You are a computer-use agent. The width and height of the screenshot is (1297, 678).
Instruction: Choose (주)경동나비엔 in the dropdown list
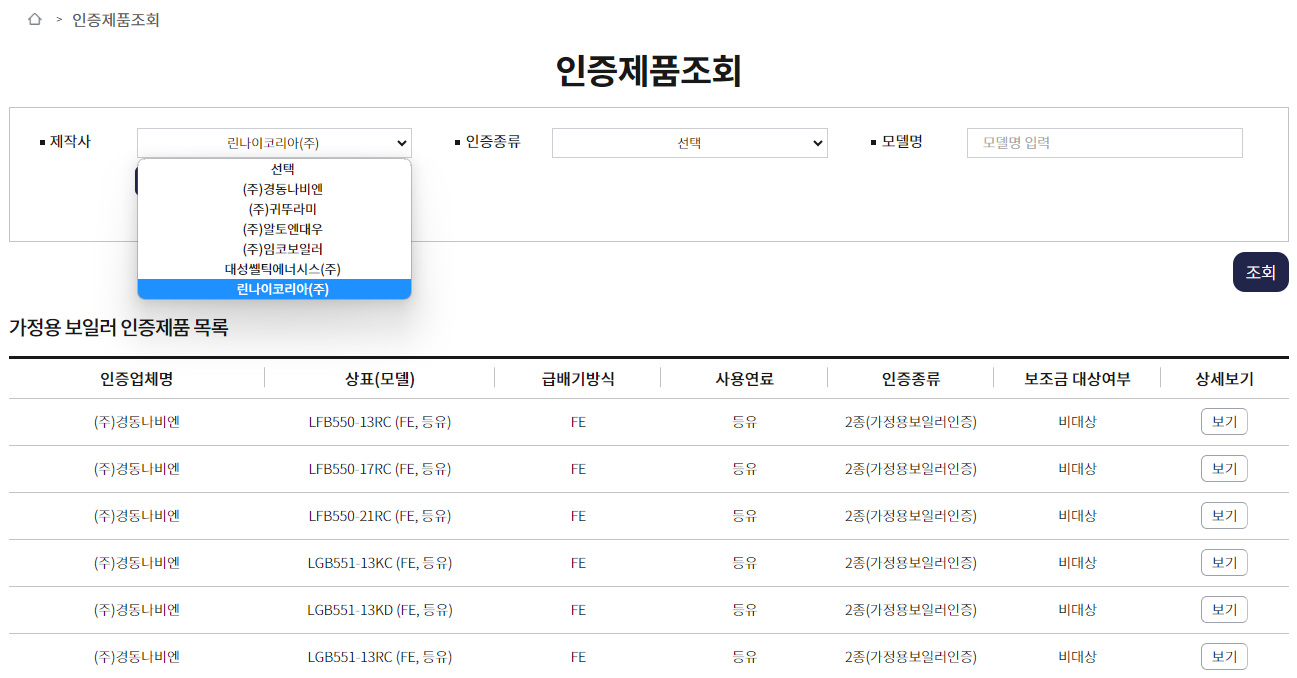[x=274, y=188]
